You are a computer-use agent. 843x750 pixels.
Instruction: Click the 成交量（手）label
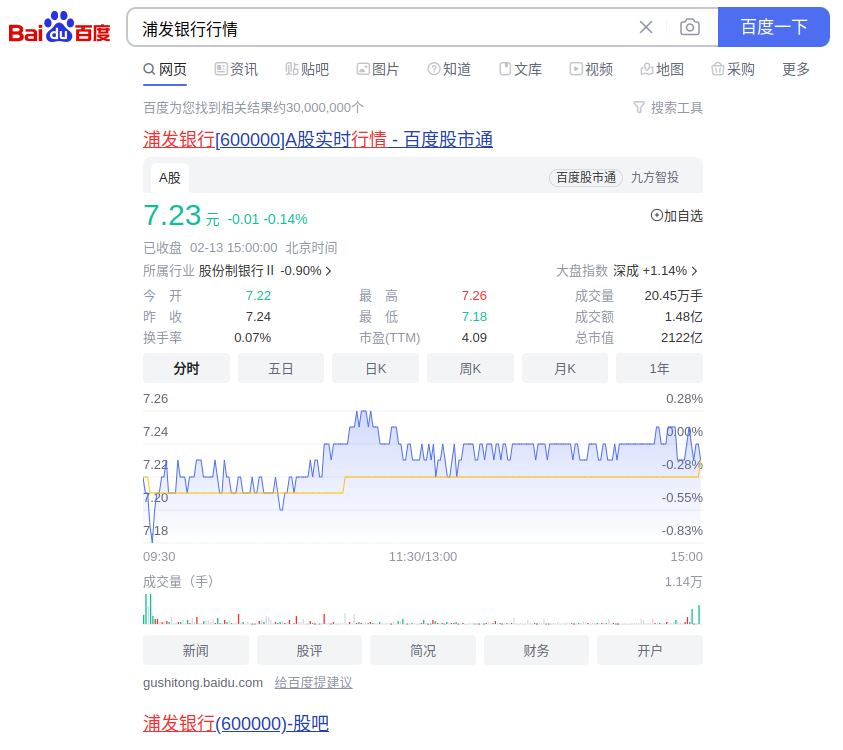click(178, 582)
